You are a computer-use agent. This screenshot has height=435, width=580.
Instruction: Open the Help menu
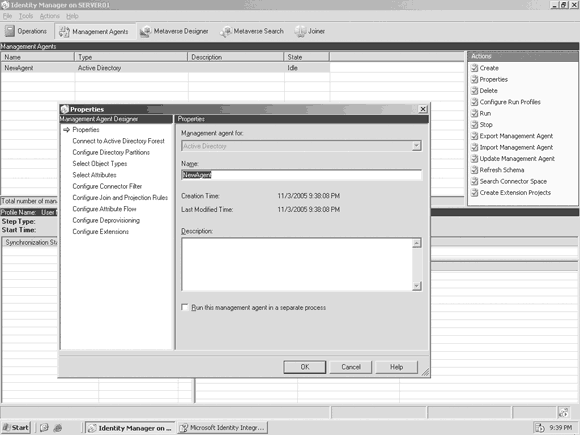(72, 16)
